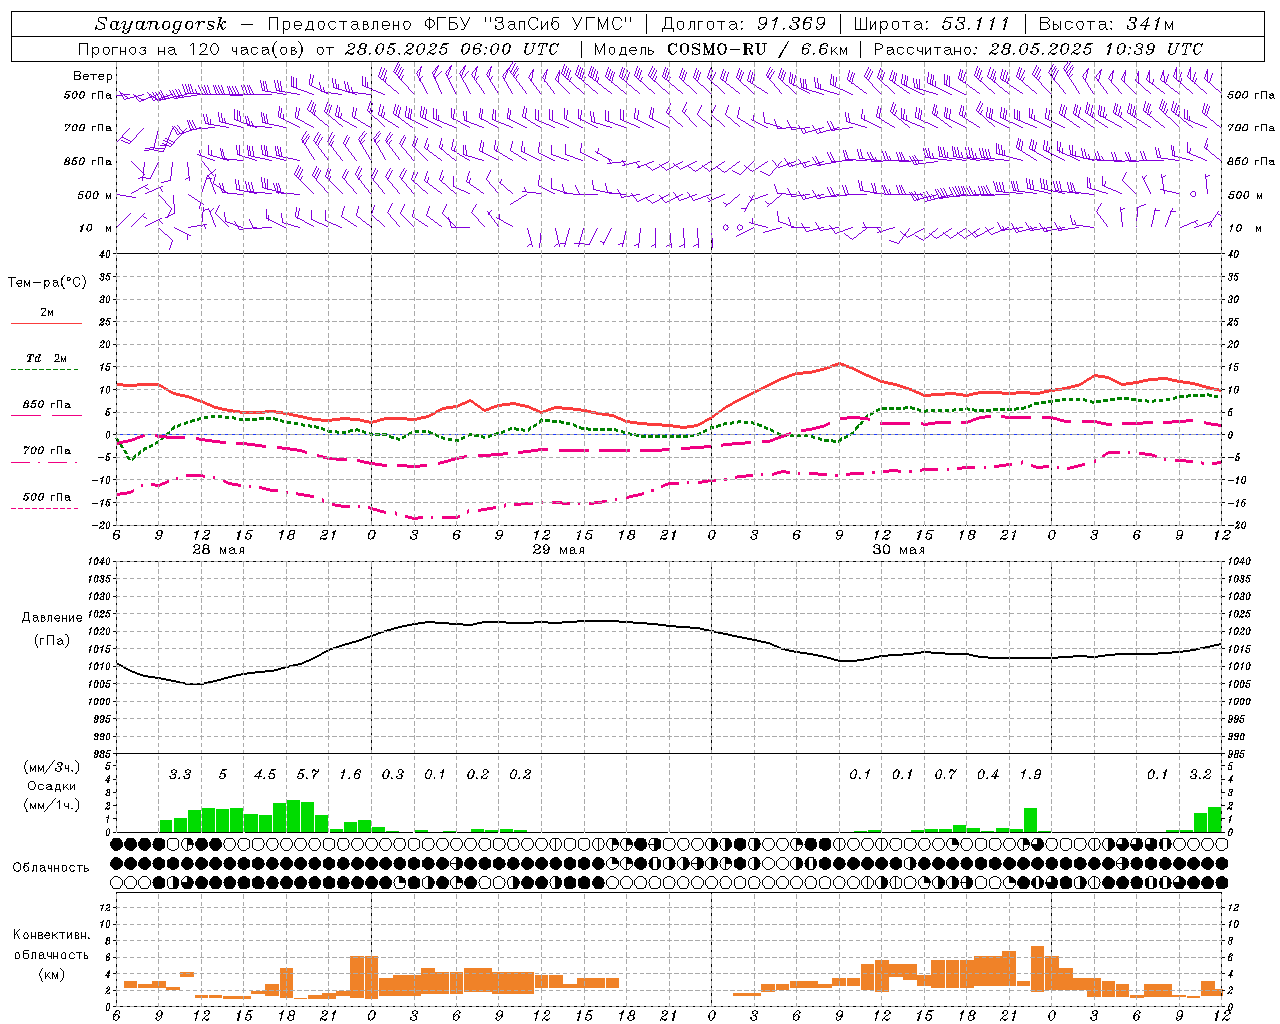Click the 4.5 precipitation total
Image resolution: width=1280 pixels, height=1024 pixels.
point(265,775)
